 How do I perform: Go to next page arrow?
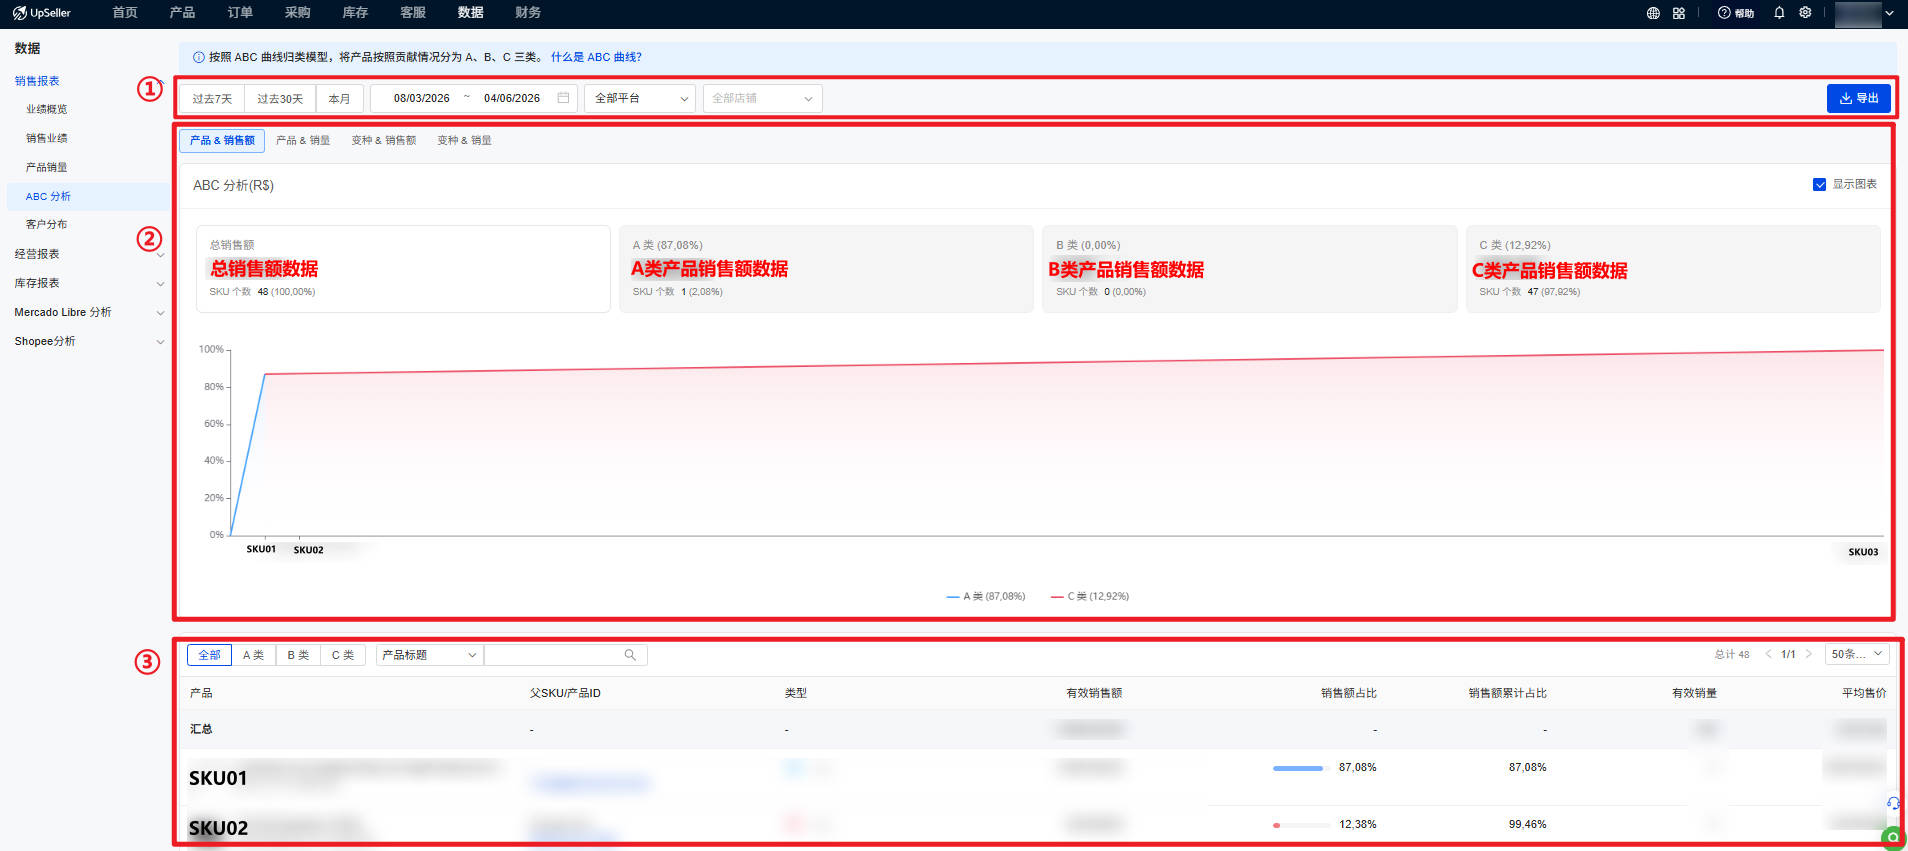click(x=1808, y=654)
